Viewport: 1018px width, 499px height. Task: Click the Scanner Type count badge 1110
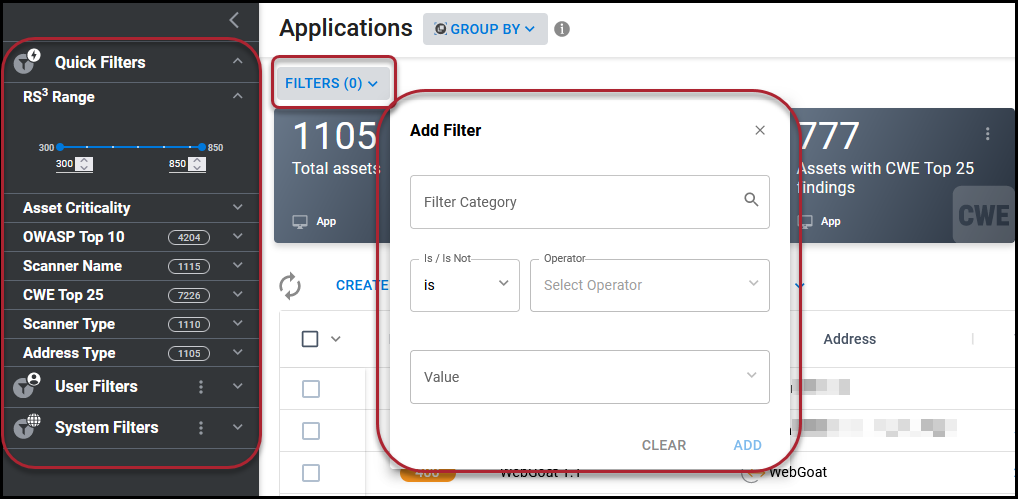pyautogui.click(x=189, y=324)
